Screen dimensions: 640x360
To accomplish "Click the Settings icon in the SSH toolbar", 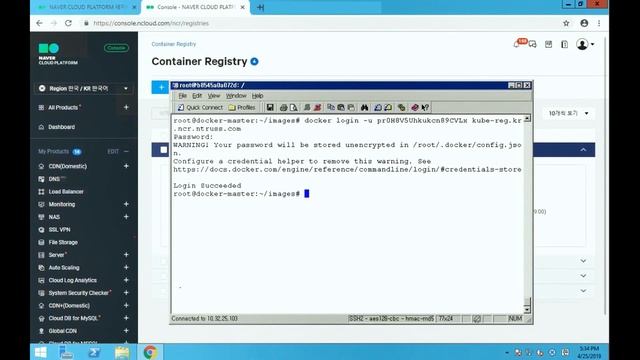I will coord(402,107).
